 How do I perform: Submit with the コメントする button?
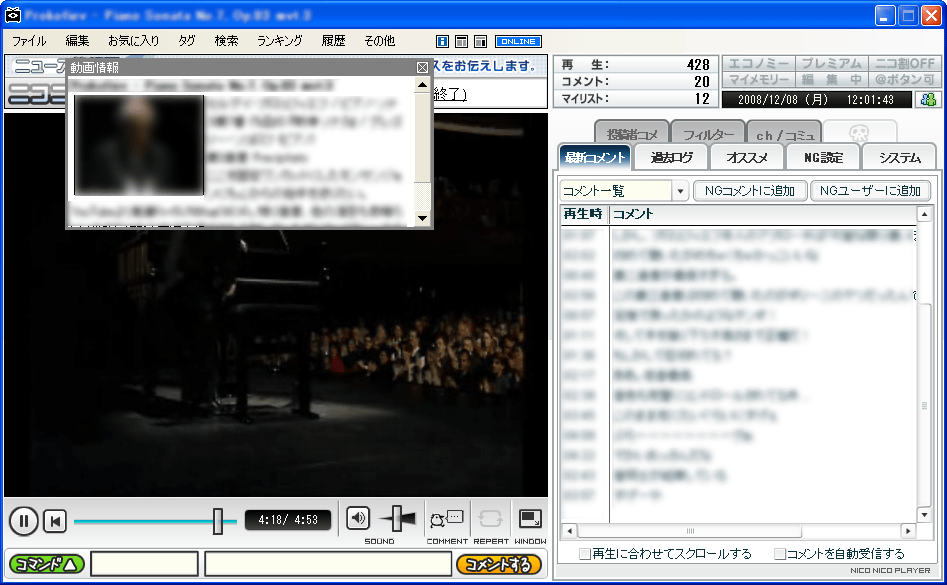click(498, 564)
